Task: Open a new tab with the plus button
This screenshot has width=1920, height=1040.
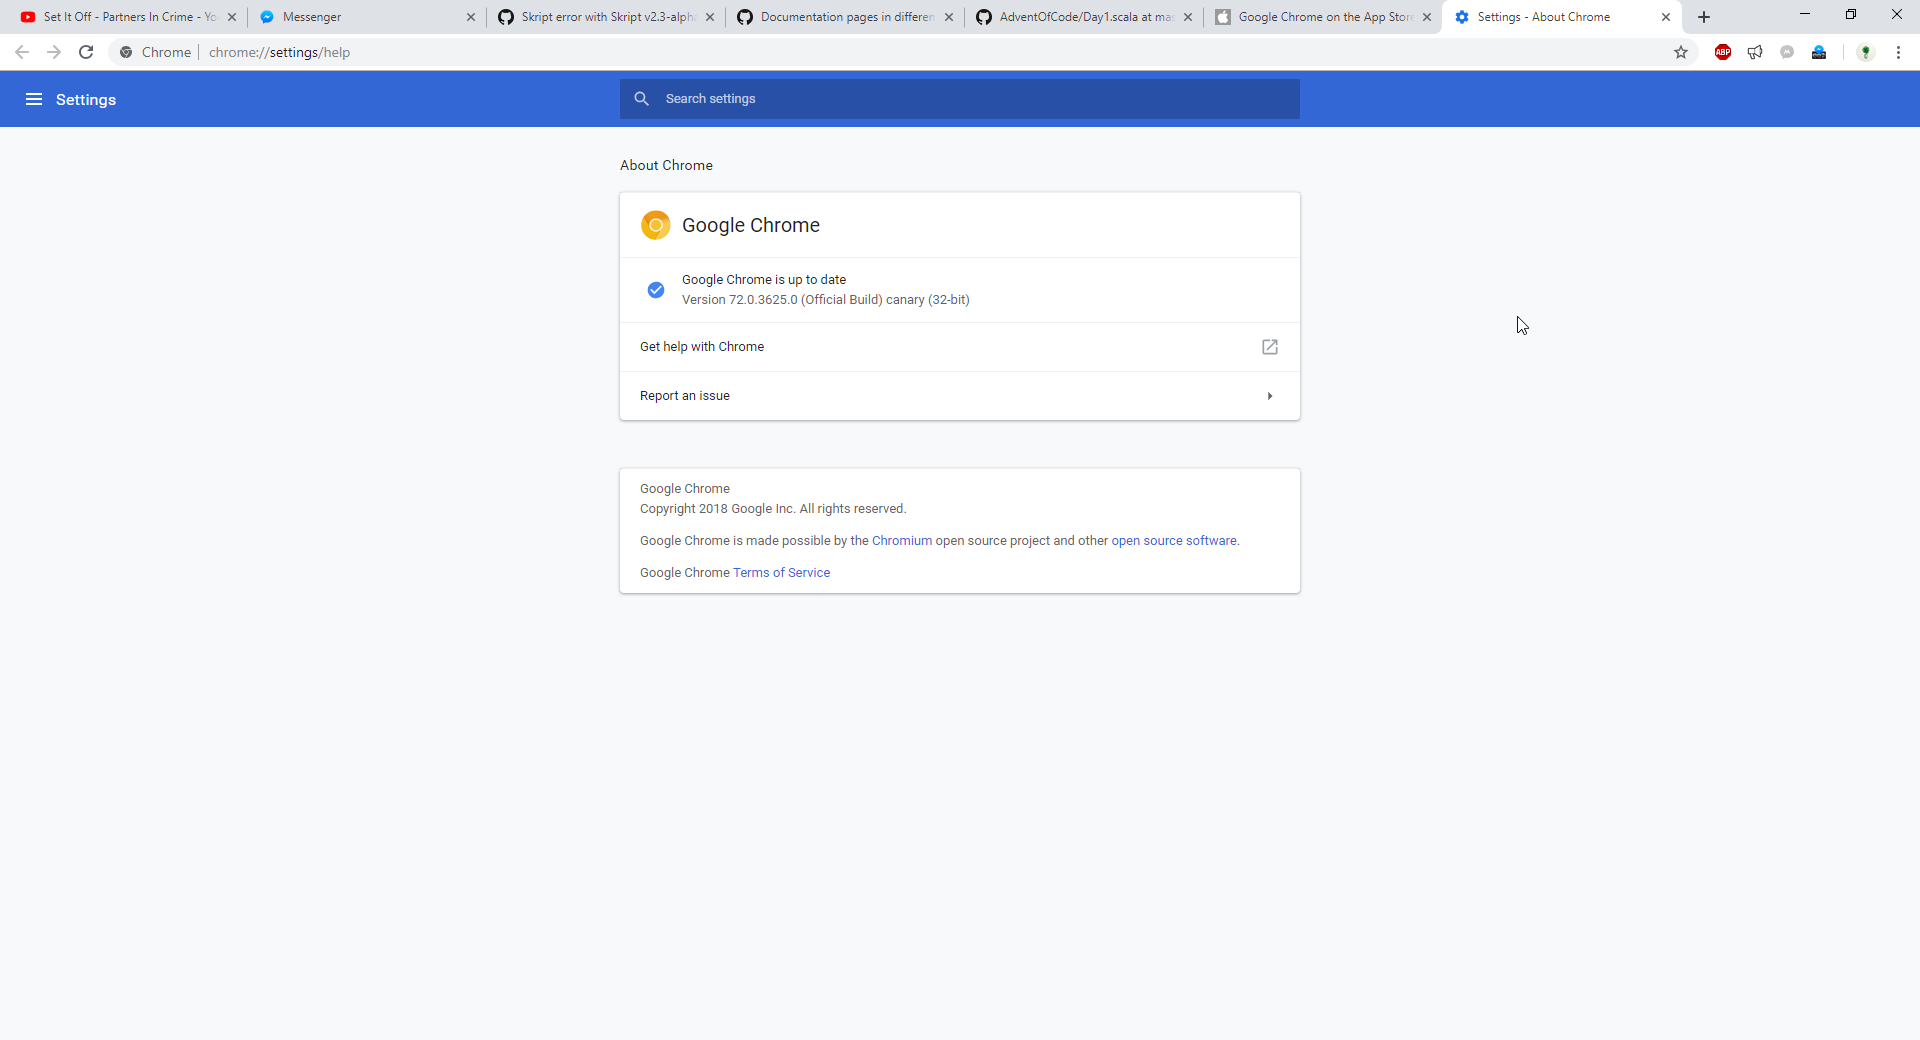Action: point(1703,17)
